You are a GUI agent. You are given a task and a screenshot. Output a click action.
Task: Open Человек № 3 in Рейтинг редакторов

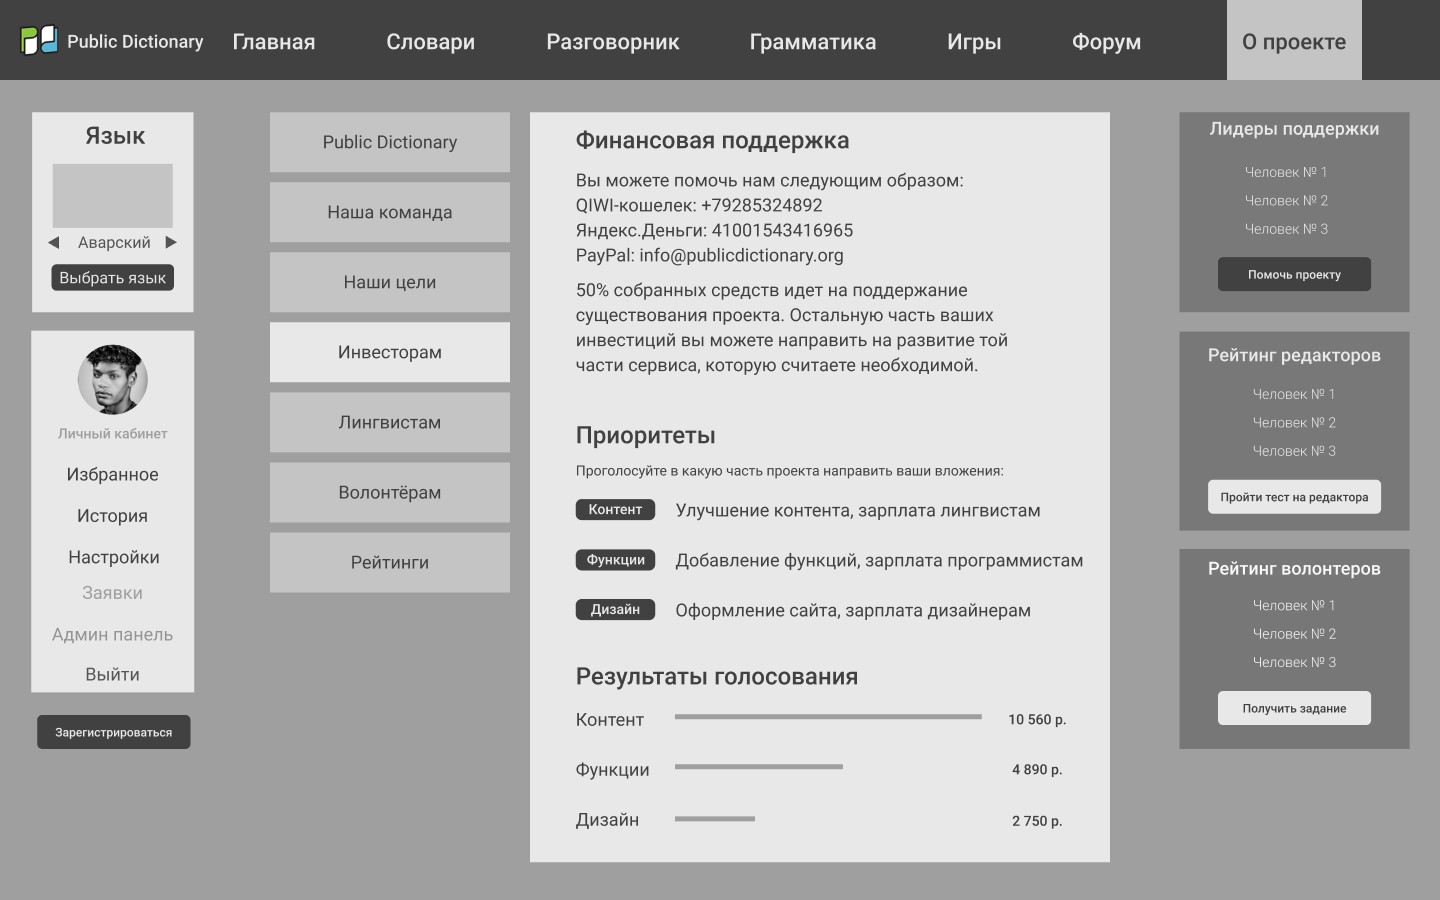[1294, 451]
